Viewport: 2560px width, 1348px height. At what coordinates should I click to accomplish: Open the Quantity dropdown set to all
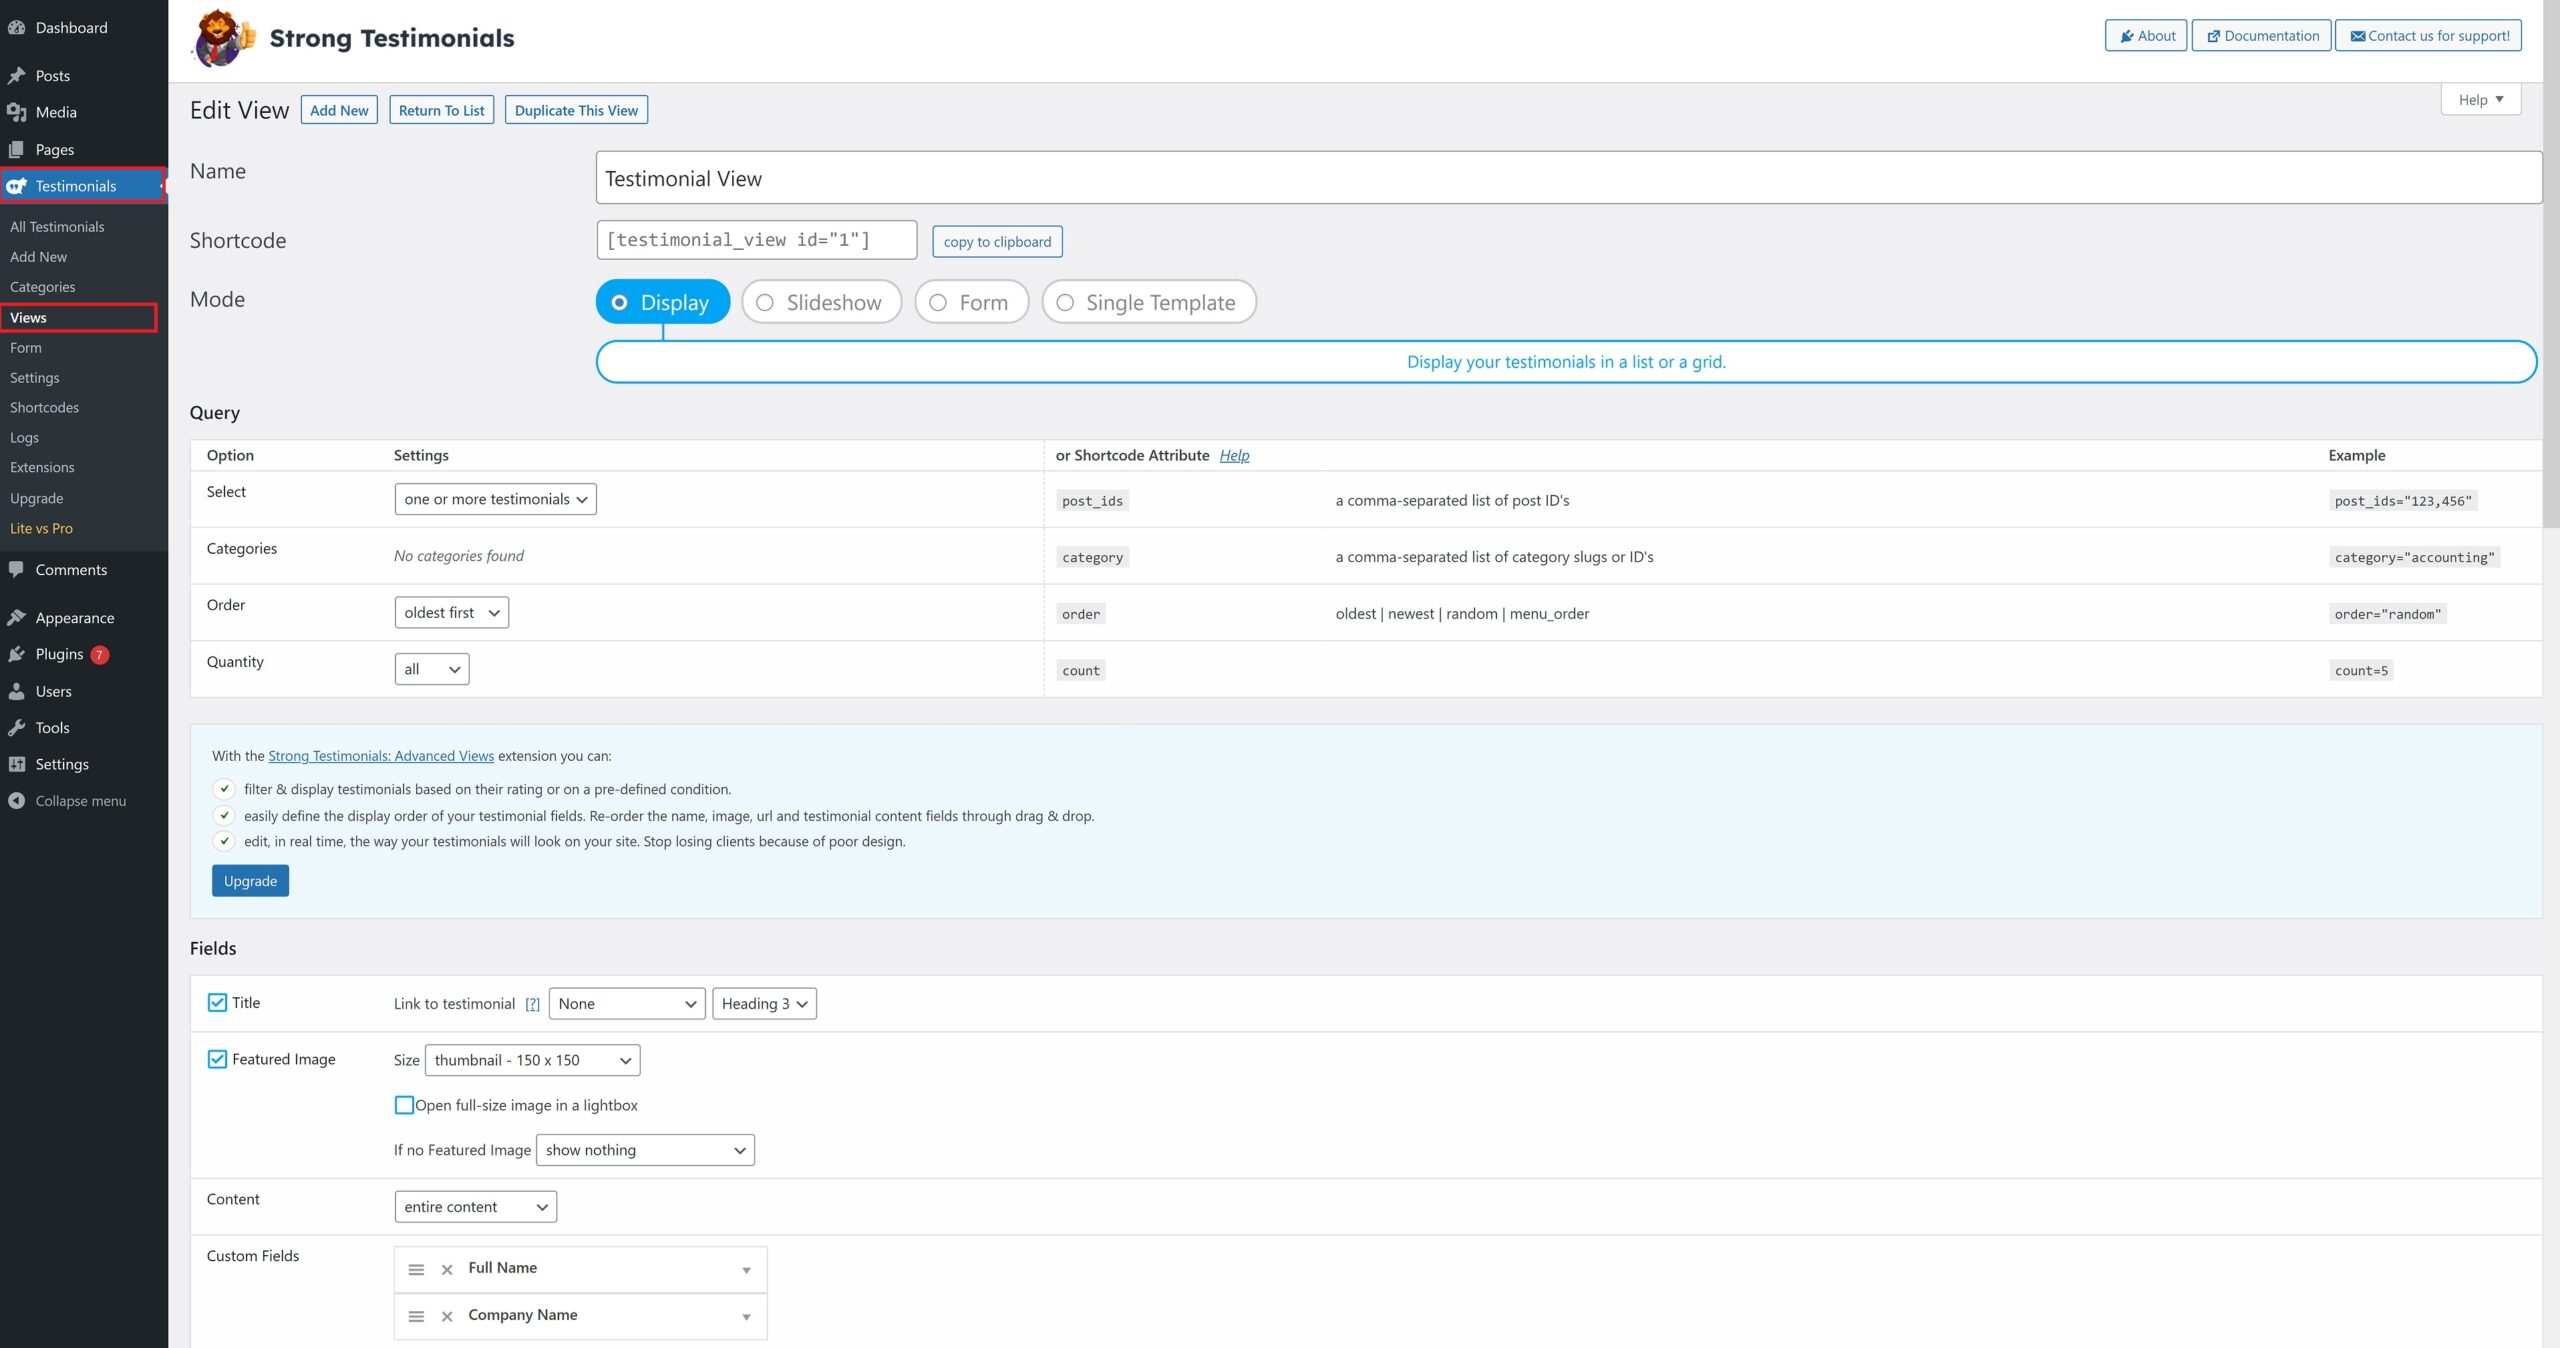click(431, 669)
